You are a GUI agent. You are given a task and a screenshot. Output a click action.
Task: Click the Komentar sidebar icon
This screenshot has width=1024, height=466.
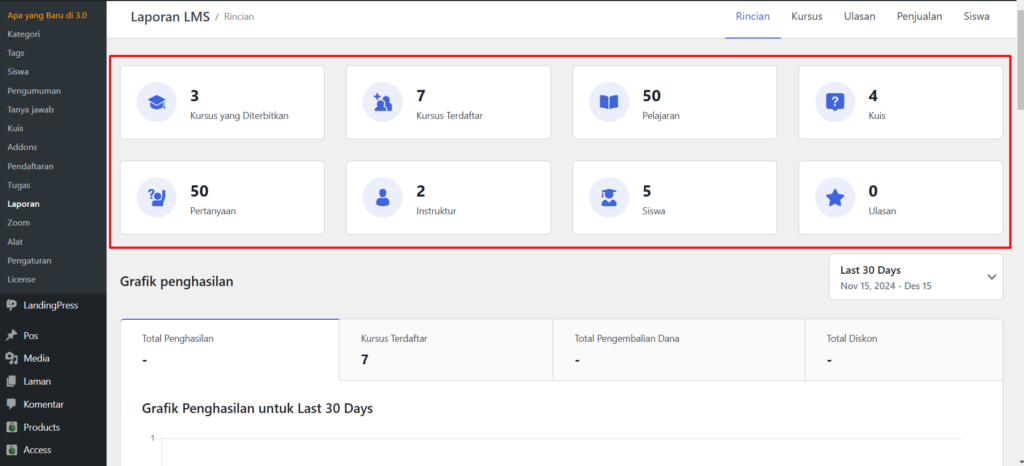(11, 404)
